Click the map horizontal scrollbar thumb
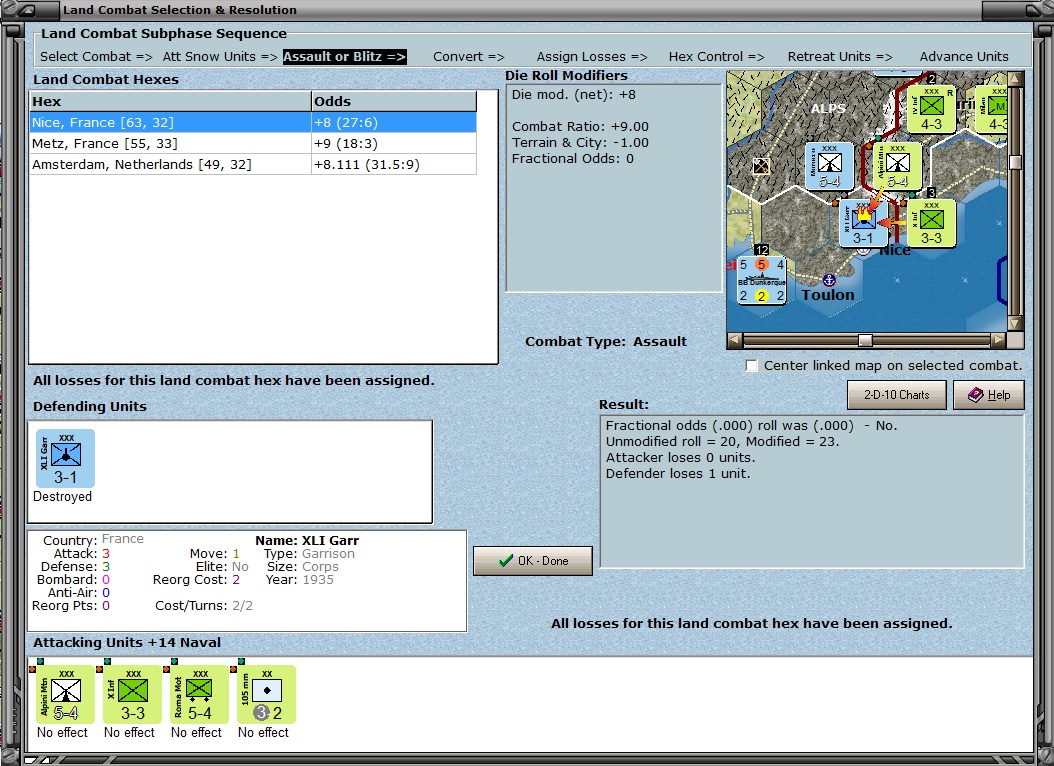Viewport: 1054px width, 766px height. (x=866, y=340)
